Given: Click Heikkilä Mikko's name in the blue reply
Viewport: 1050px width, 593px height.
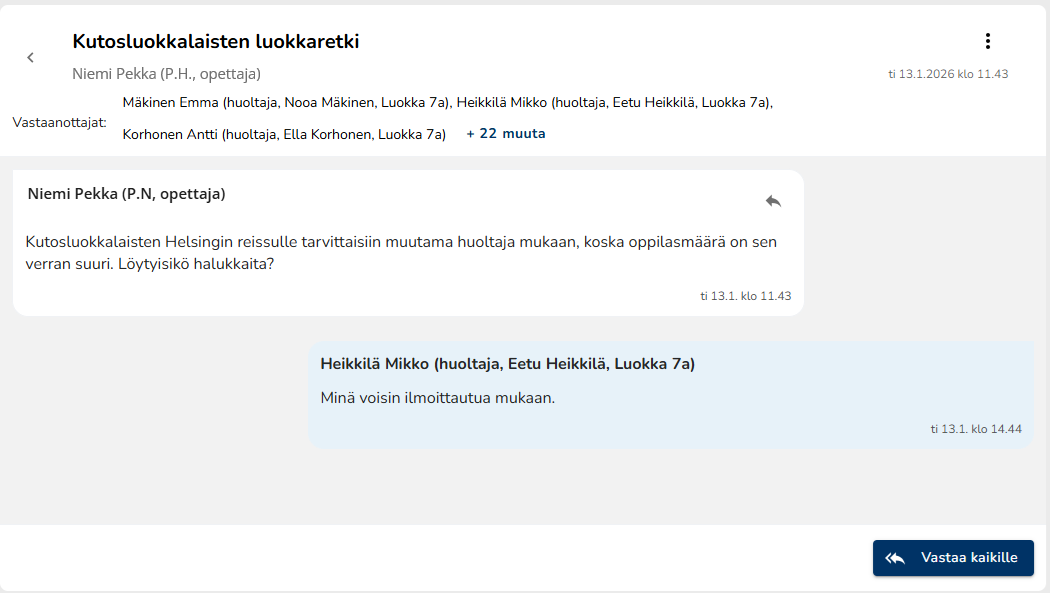Looking at the screenshot, I should click(507, 364).
